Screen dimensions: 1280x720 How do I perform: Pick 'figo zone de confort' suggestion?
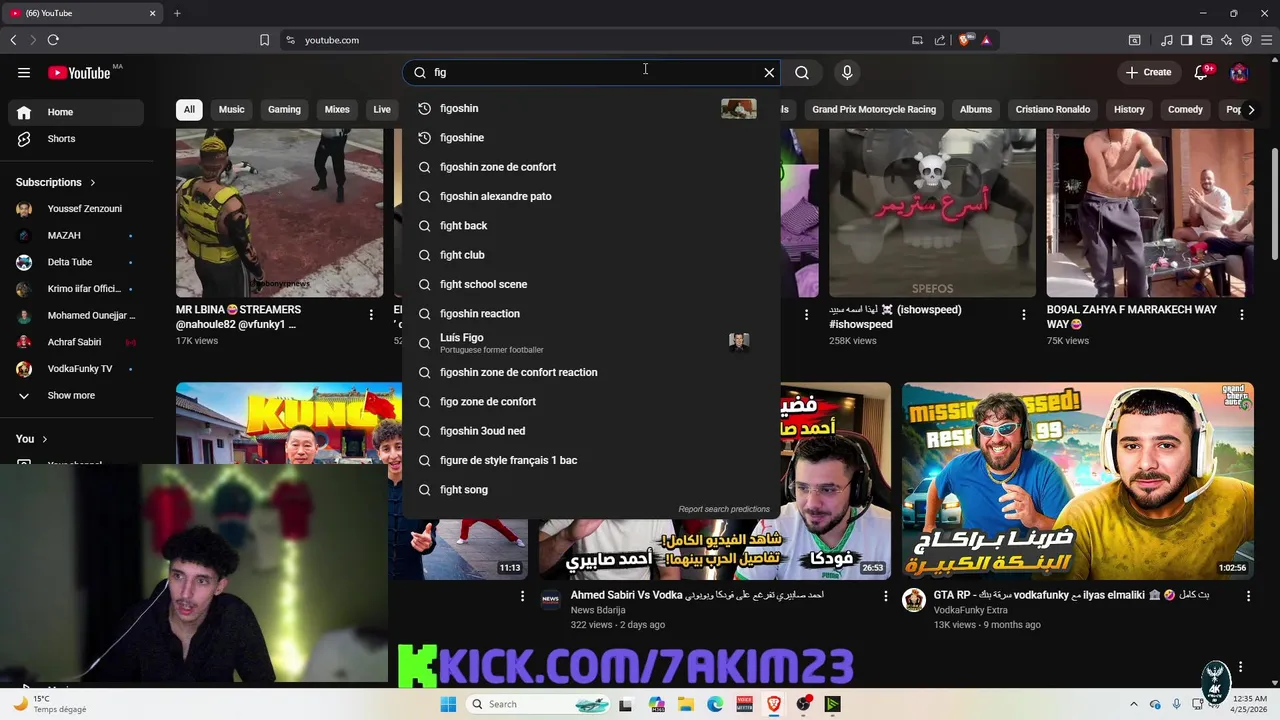tap(591, 402)
